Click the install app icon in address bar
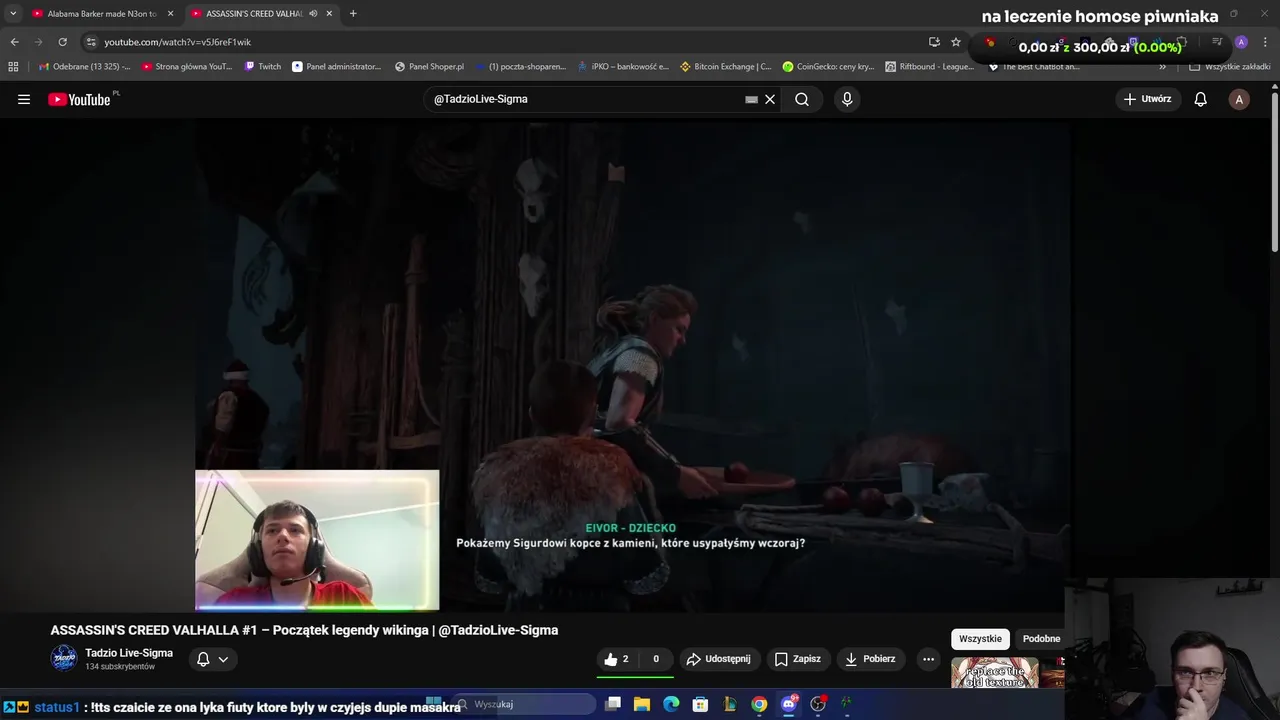Viewport: 1280px width, 720px height. [x=934, y=42]
